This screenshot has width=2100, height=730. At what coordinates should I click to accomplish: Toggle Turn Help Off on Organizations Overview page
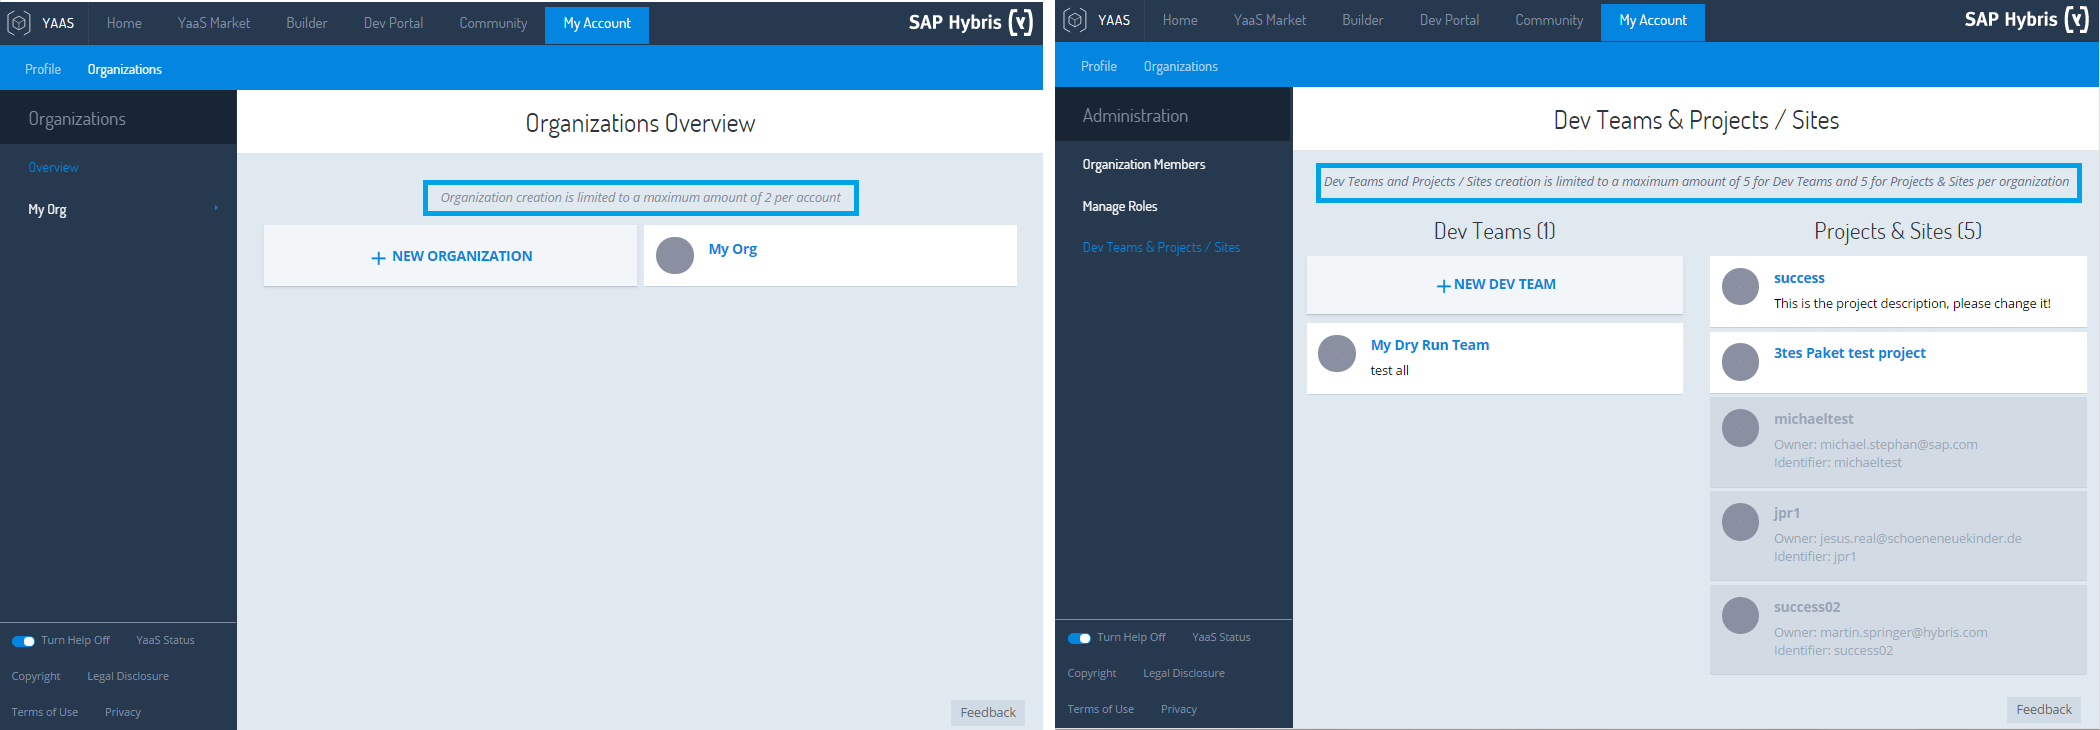pyautogui.click(x=23, y=641)
